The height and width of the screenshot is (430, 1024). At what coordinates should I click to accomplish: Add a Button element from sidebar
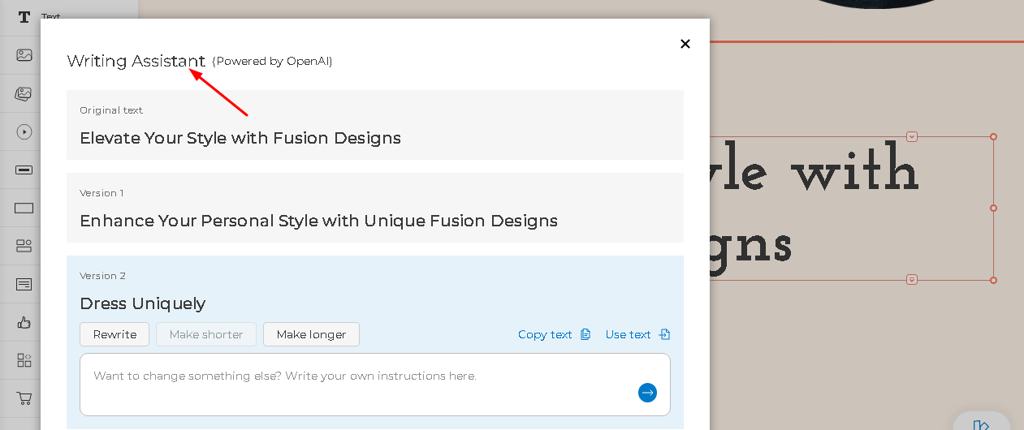(x=24, y=170)
